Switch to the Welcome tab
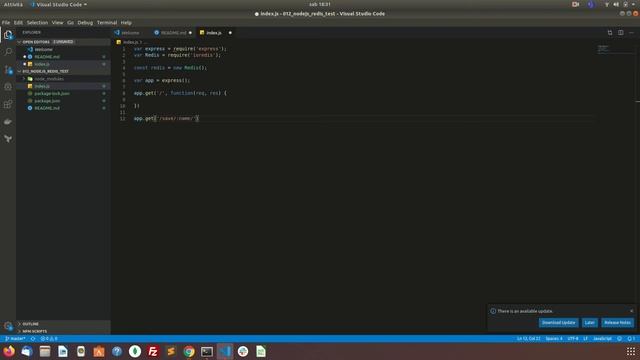 click(130, 33)
